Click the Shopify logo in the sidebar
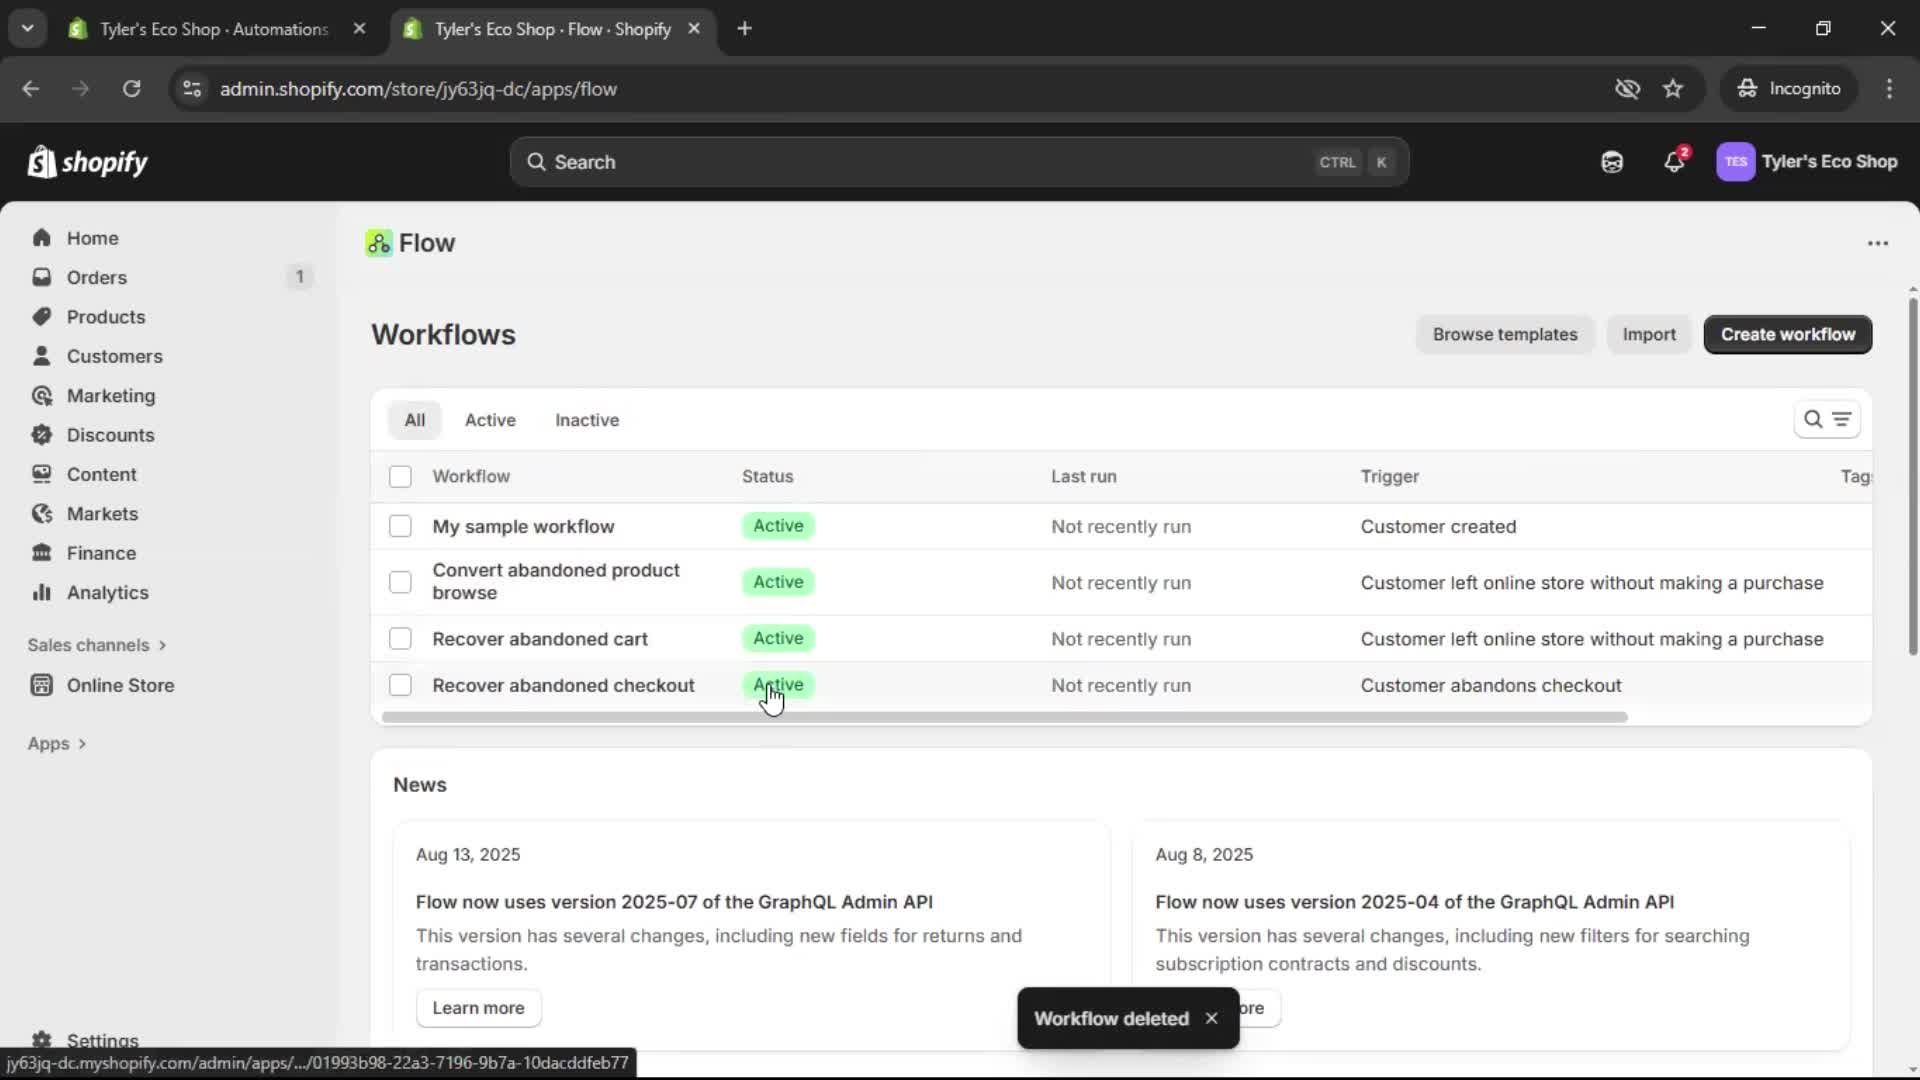The width and height of the screenshot is (1920, 1080). [88, 162]
